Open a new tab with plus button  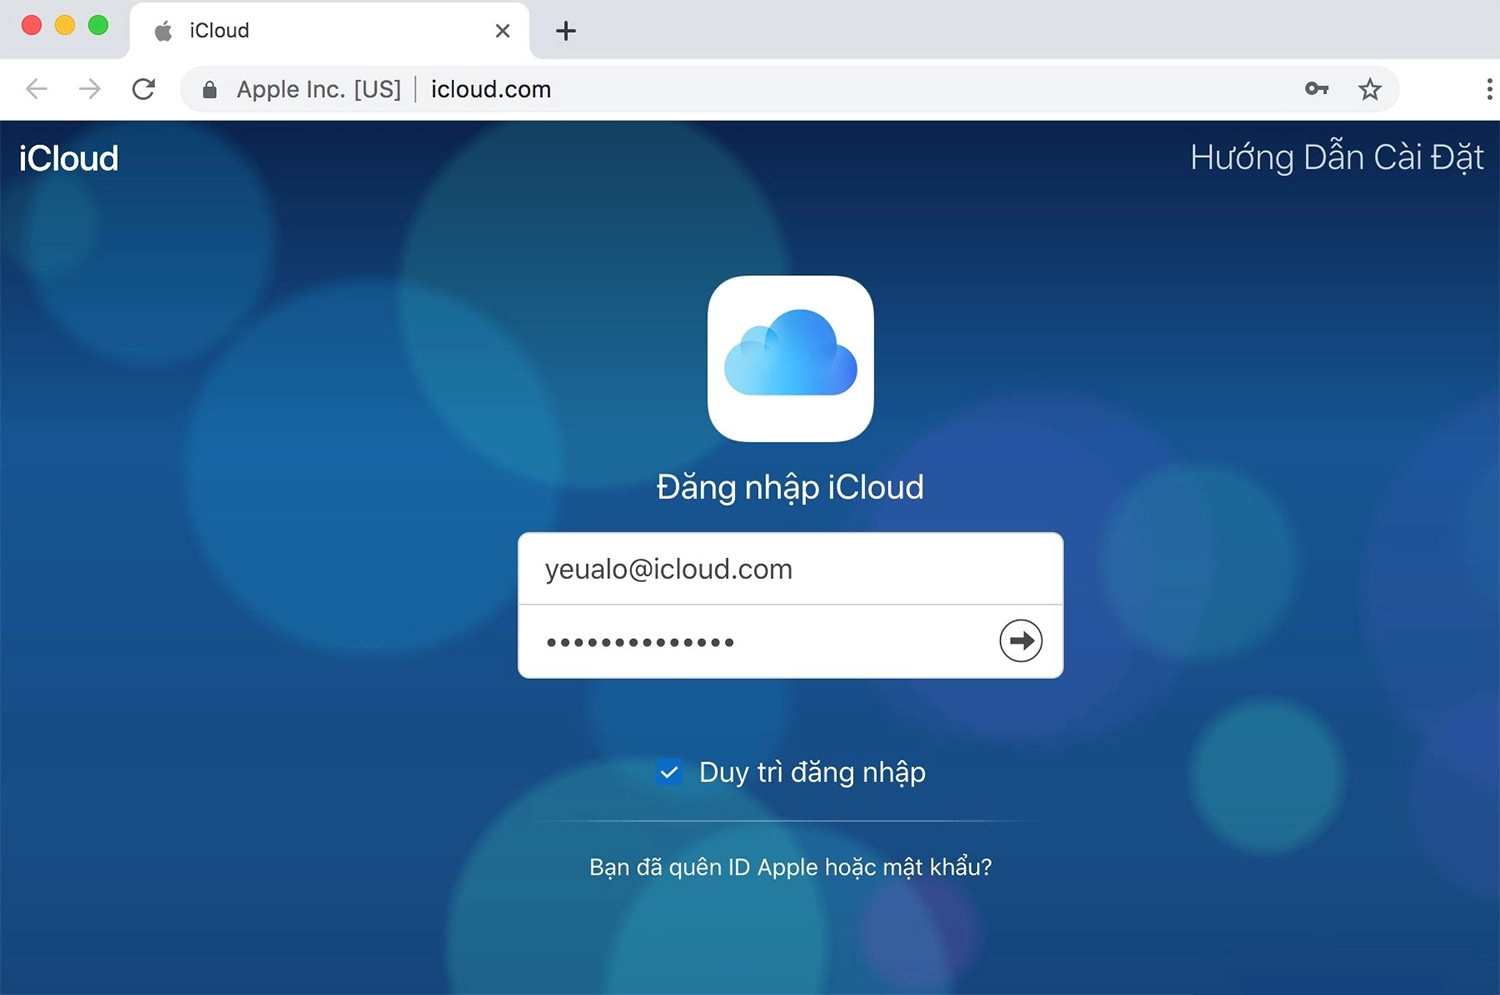point(566,31)
